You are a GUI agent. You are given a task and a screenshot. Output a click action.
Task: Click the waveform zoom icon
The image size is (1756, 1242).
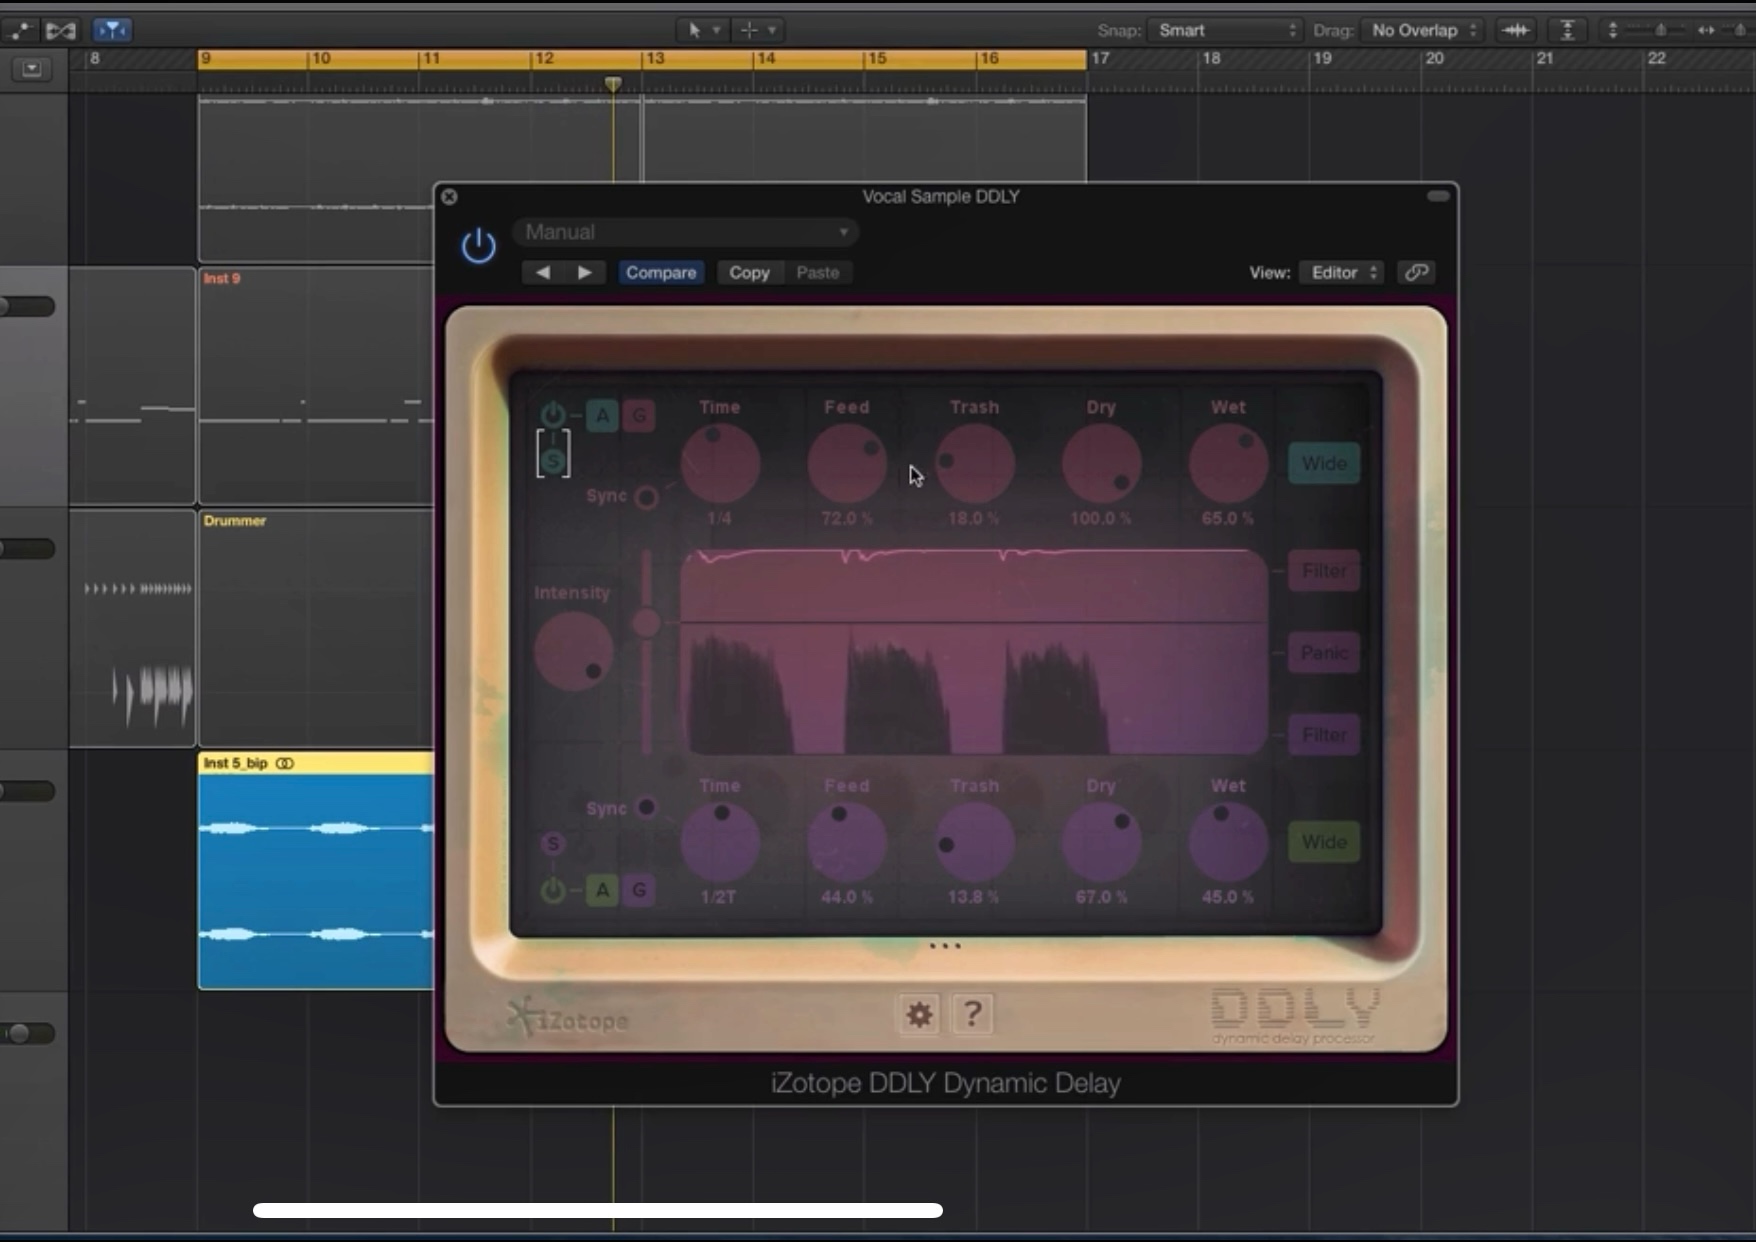point(1516,30)
